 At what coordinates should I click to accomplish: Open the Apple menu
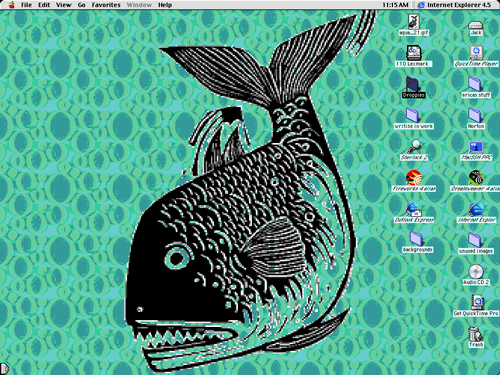pos(11,5)
